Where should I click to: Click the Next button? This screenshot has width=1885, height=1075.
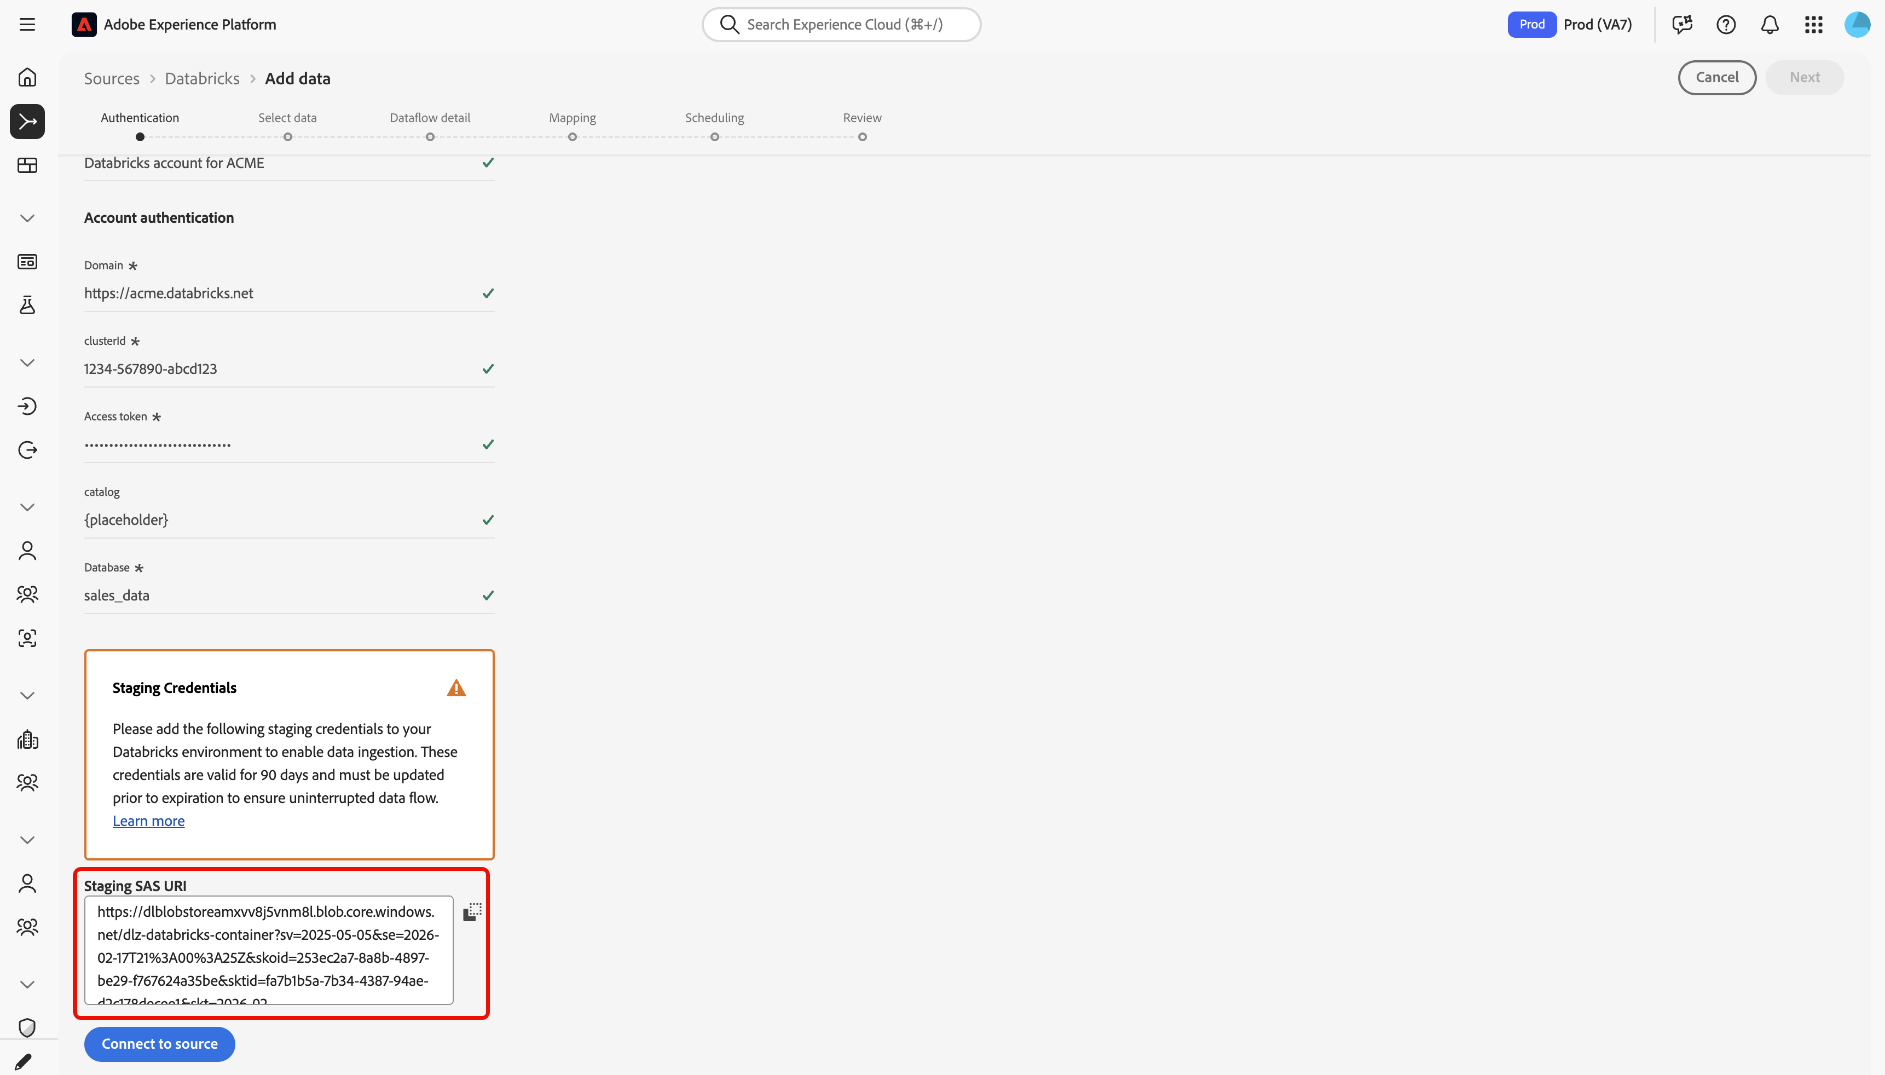coord(1804,77)
